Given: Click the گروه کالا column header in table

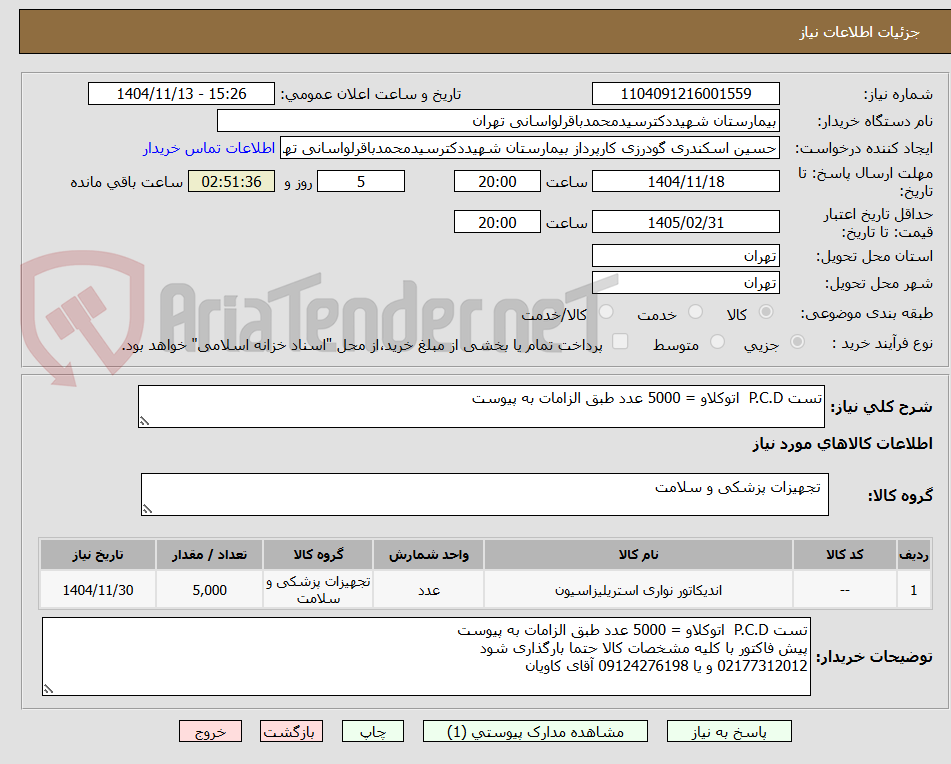Looking at the screenshot, I should click(x=318, y=555).
